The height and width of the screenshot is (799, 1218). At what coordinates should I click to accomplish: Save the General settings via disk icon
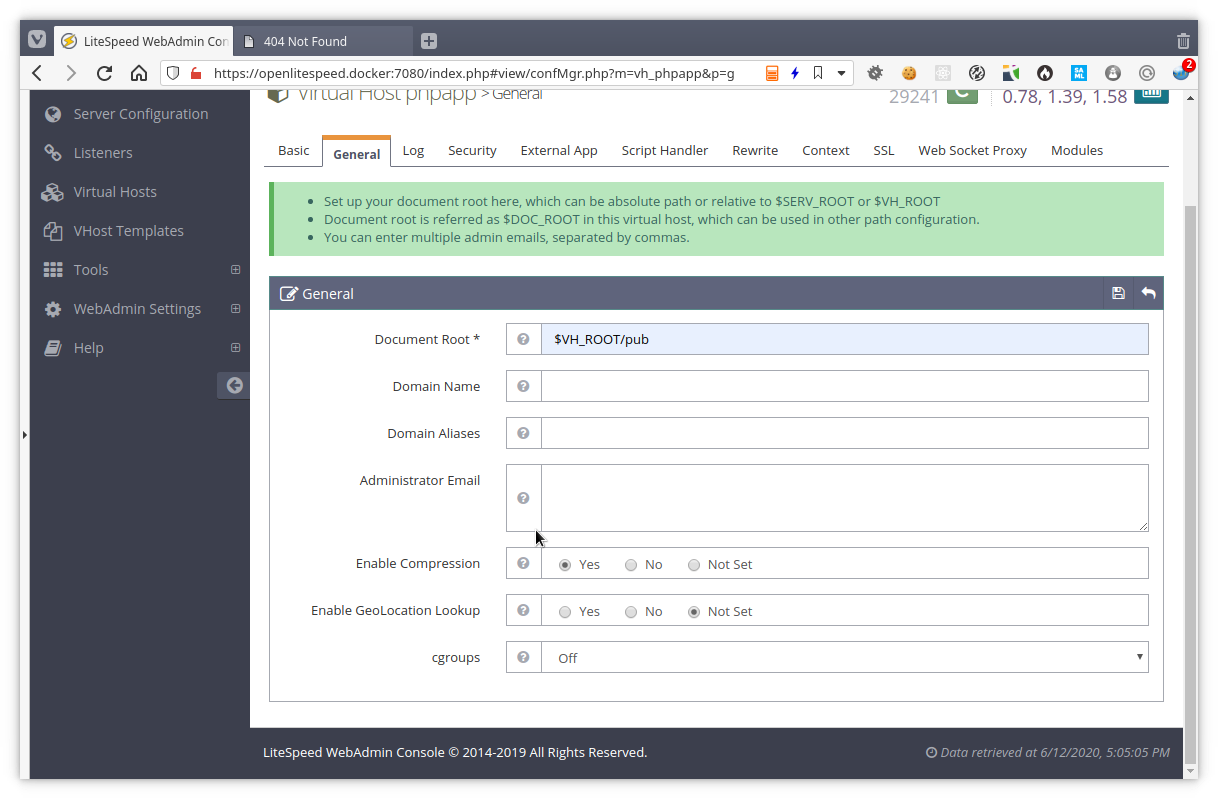1118,293
